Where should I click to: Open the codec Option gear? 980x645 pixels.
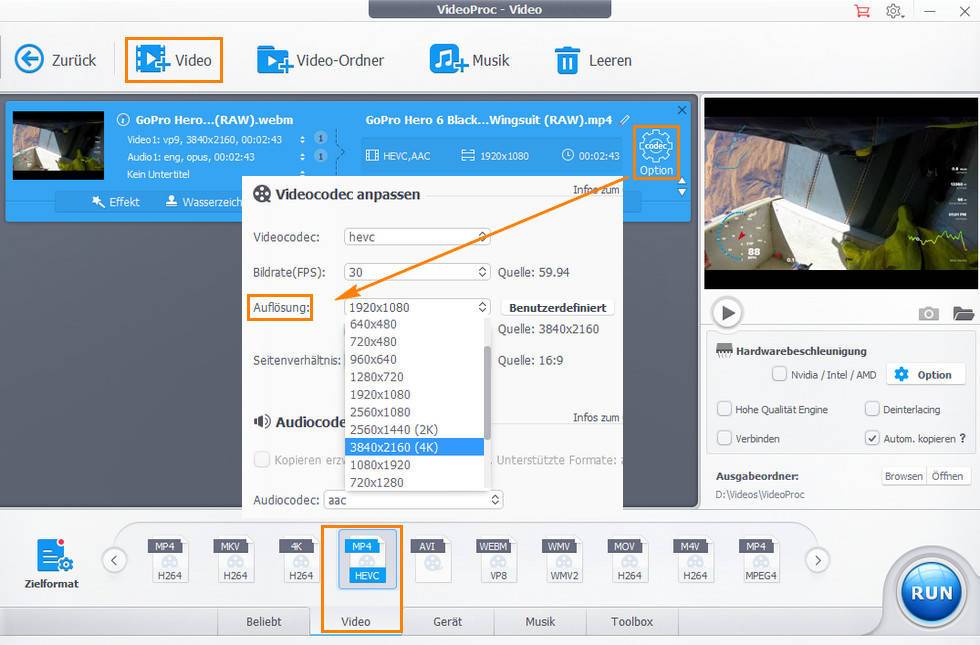click(656, 152)
